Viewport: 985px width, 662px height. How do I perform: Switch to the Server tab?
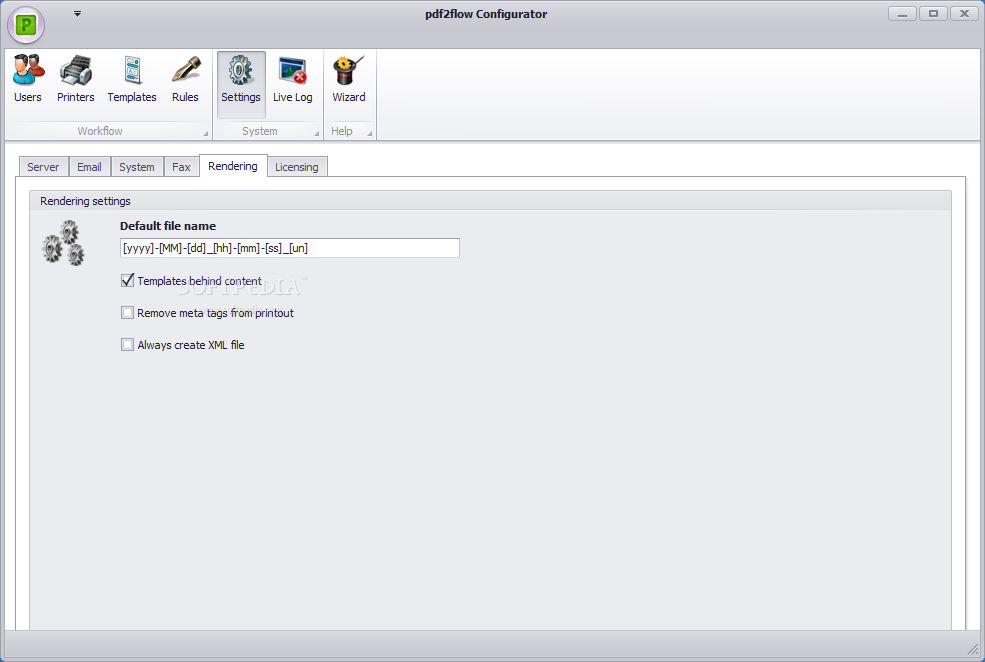(x=43, y=167)
